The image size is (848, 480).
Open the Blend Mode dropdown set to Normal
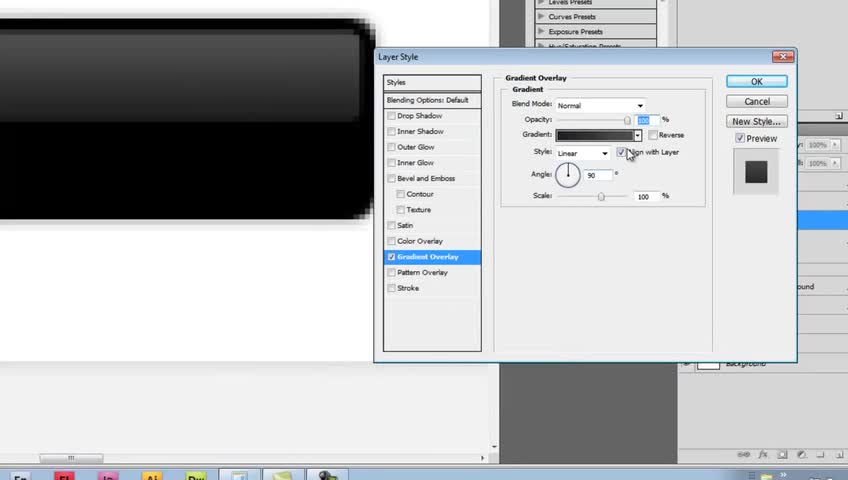coord(600,105)
